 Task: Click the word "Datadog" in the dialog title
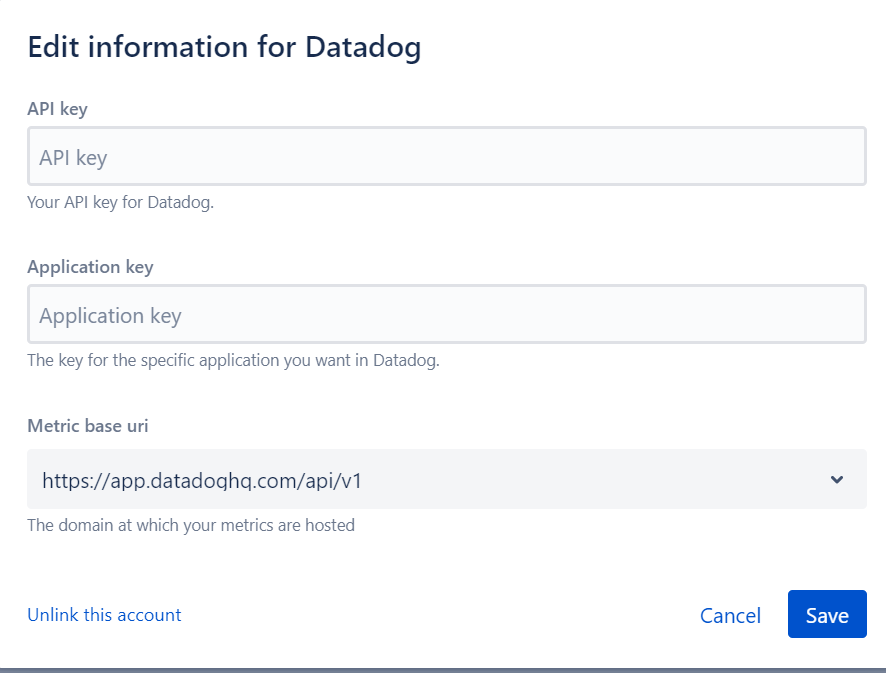point(362,47)
